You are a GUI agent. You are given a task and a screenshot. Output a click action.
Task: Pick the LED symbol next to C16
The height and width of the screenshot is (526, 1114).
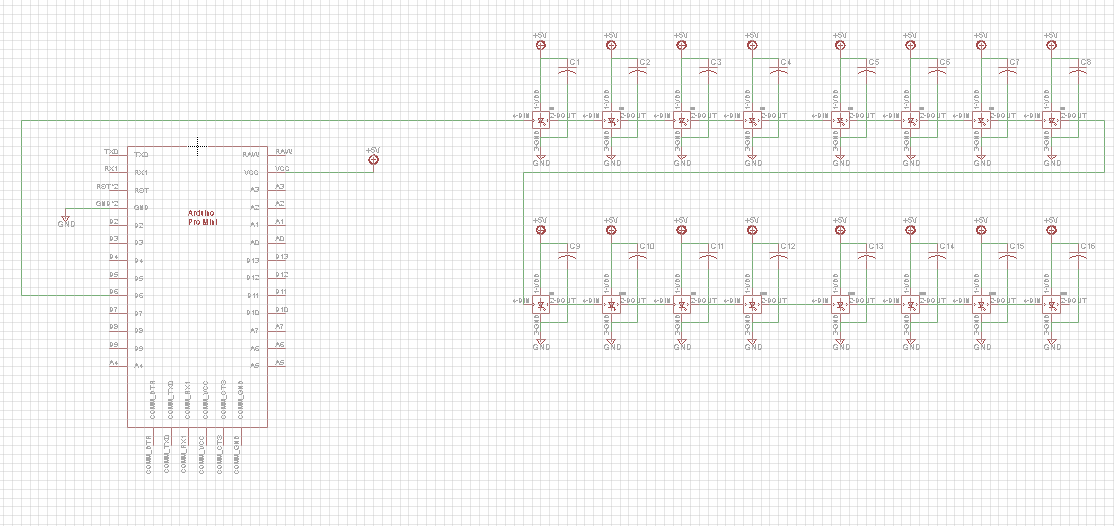click(1052, 306)
